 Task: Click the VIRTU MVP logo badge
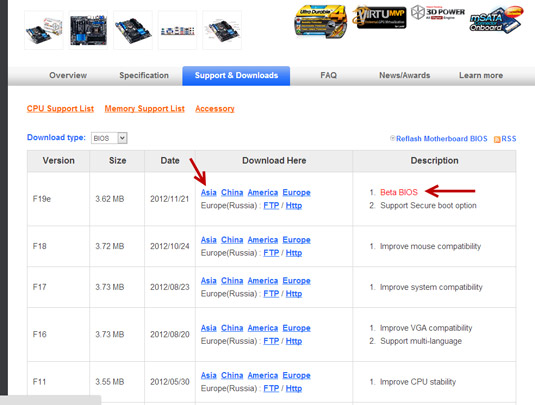click(x=379, y=17)
